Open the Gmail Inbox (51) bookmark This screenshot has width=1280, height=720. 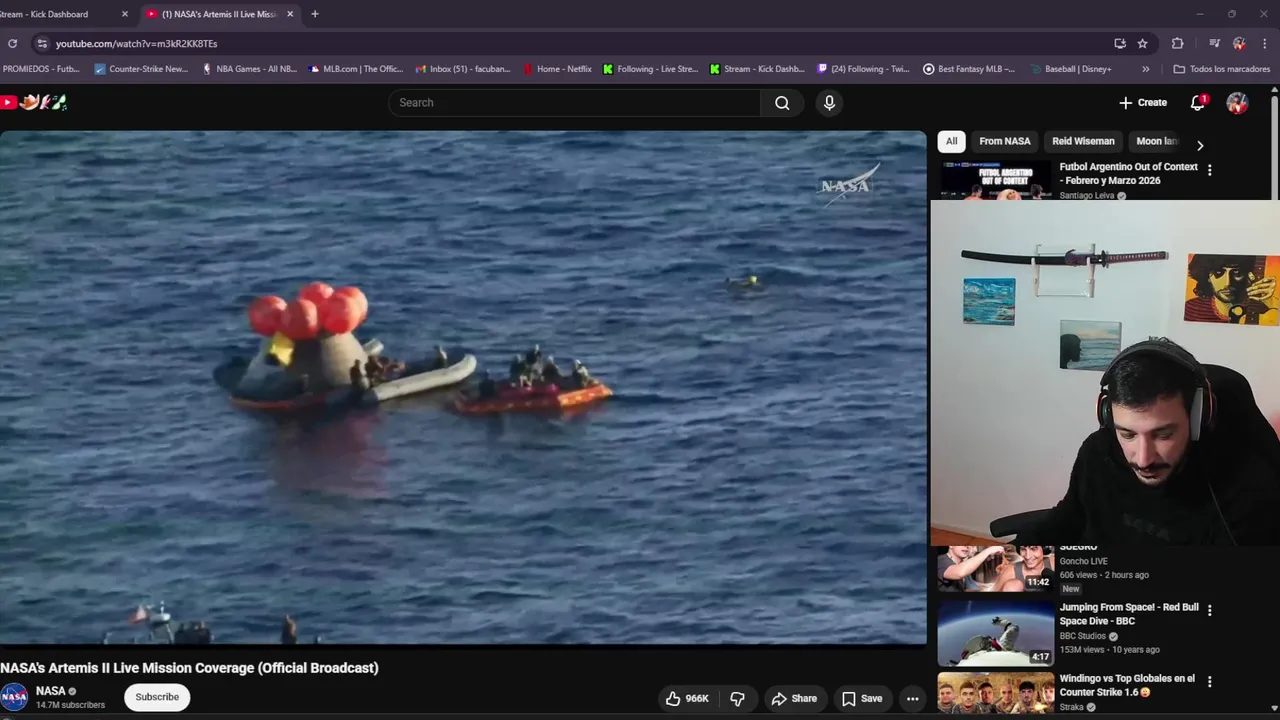point(463,69)
